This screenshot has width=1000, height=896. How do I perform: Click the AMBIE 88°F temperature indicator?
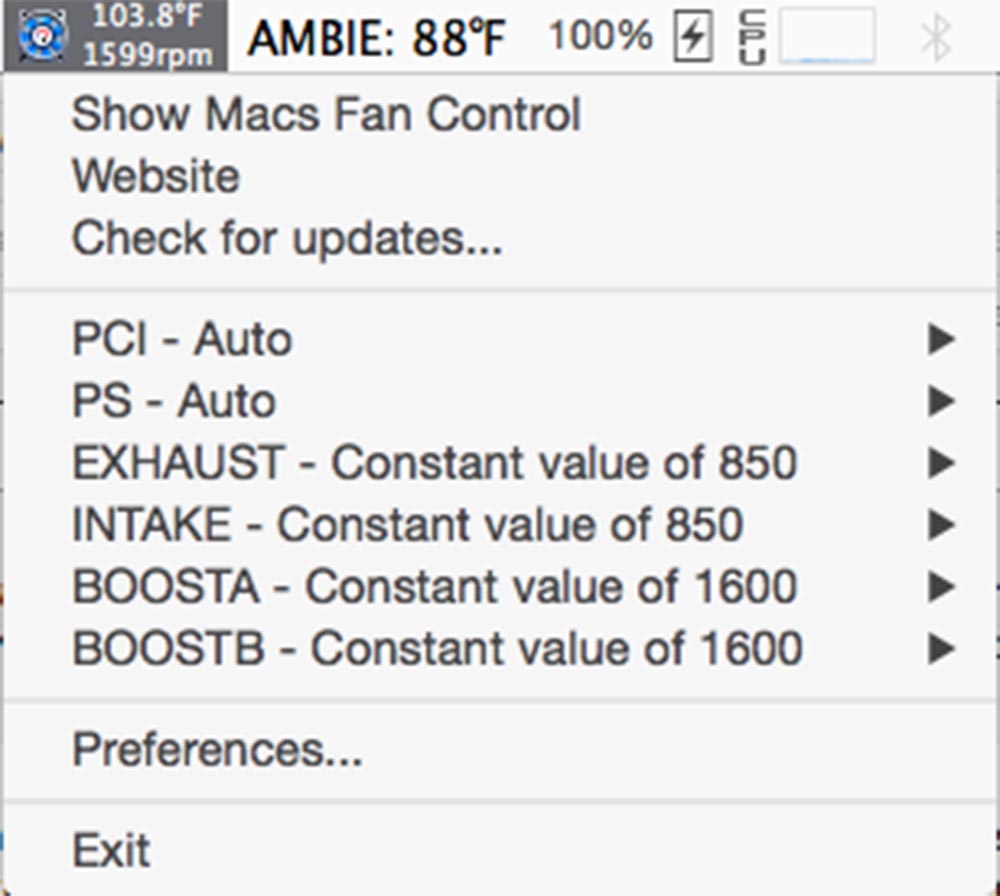pos(377,38)
